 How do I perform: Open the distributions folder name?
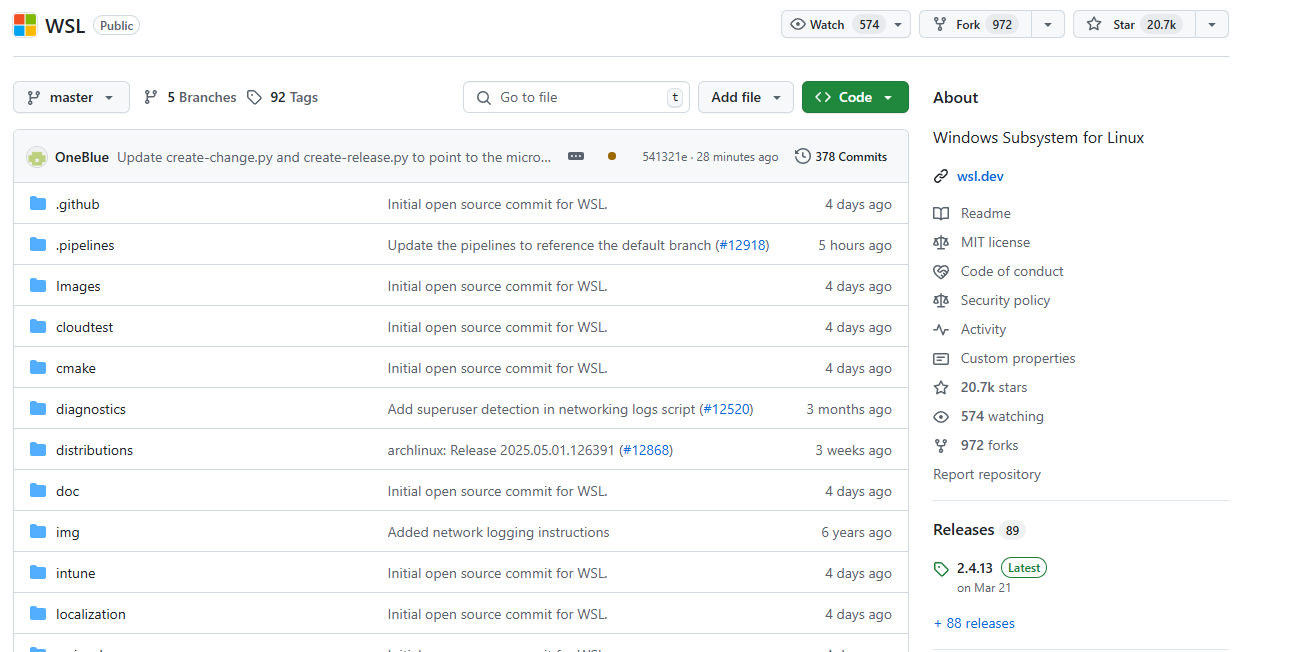(94, 450)
